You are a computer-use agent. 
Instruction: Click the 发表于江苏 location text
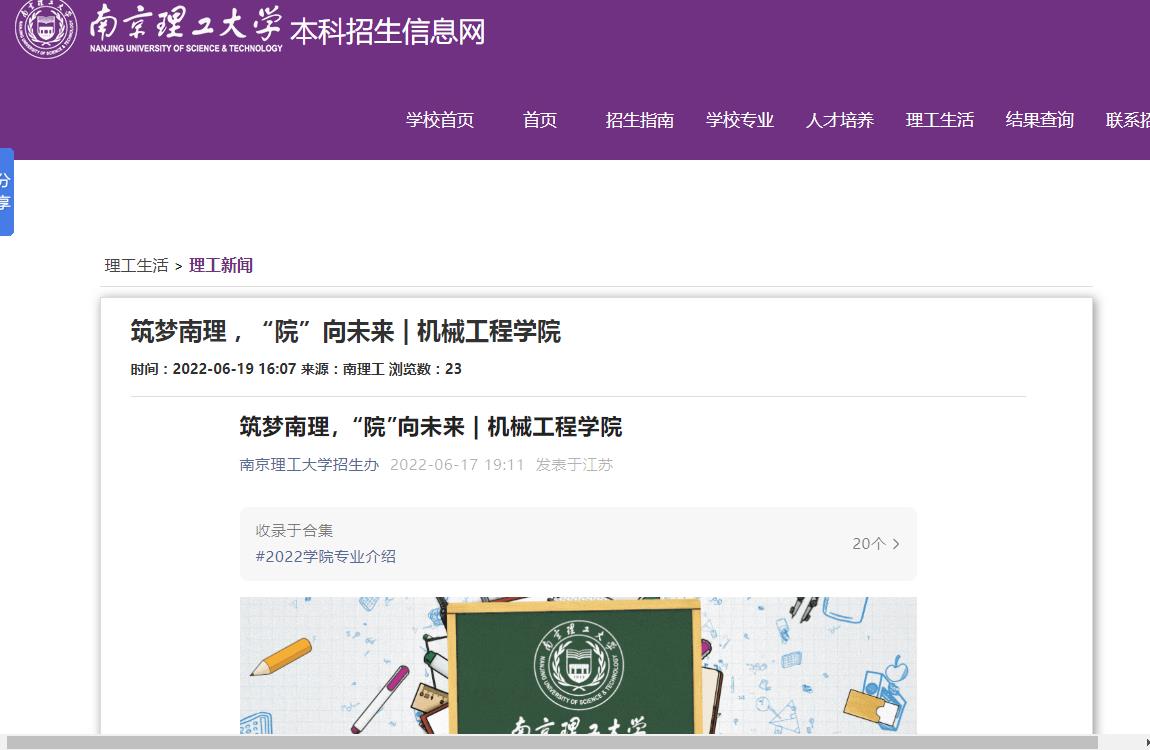(574, 465)
